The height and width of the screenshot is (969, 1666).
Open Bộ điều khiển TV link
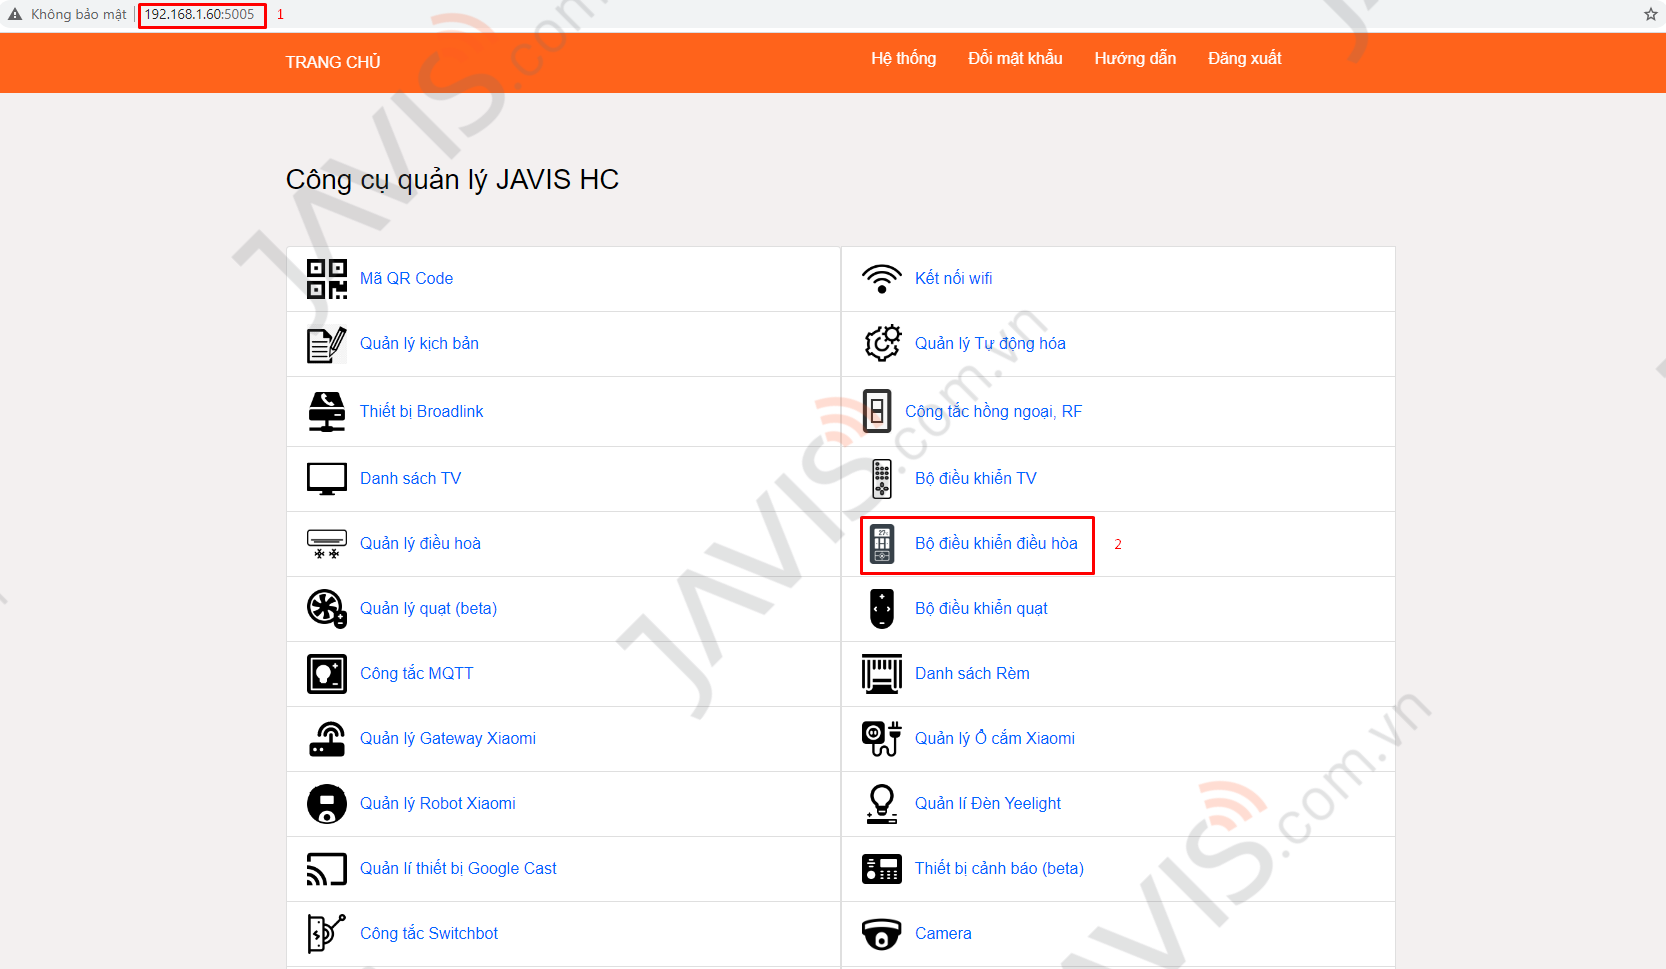(x=976, y=479)
